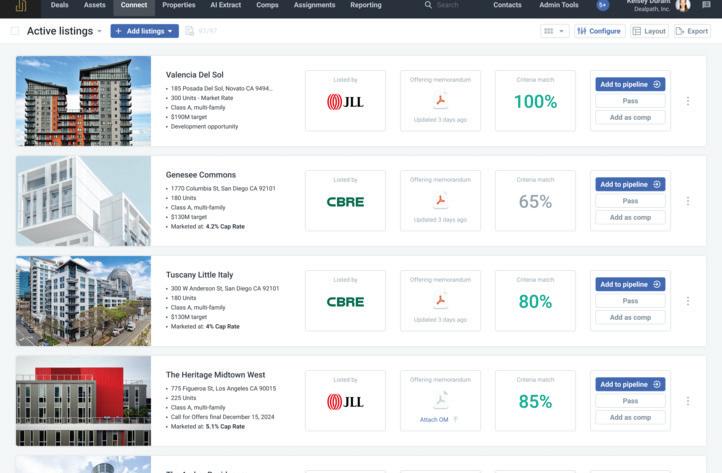The width and height of the screenshot is (722, 473).
Task: Open more options for Tuscany Little Italy
Action: [x=687, y=301]
